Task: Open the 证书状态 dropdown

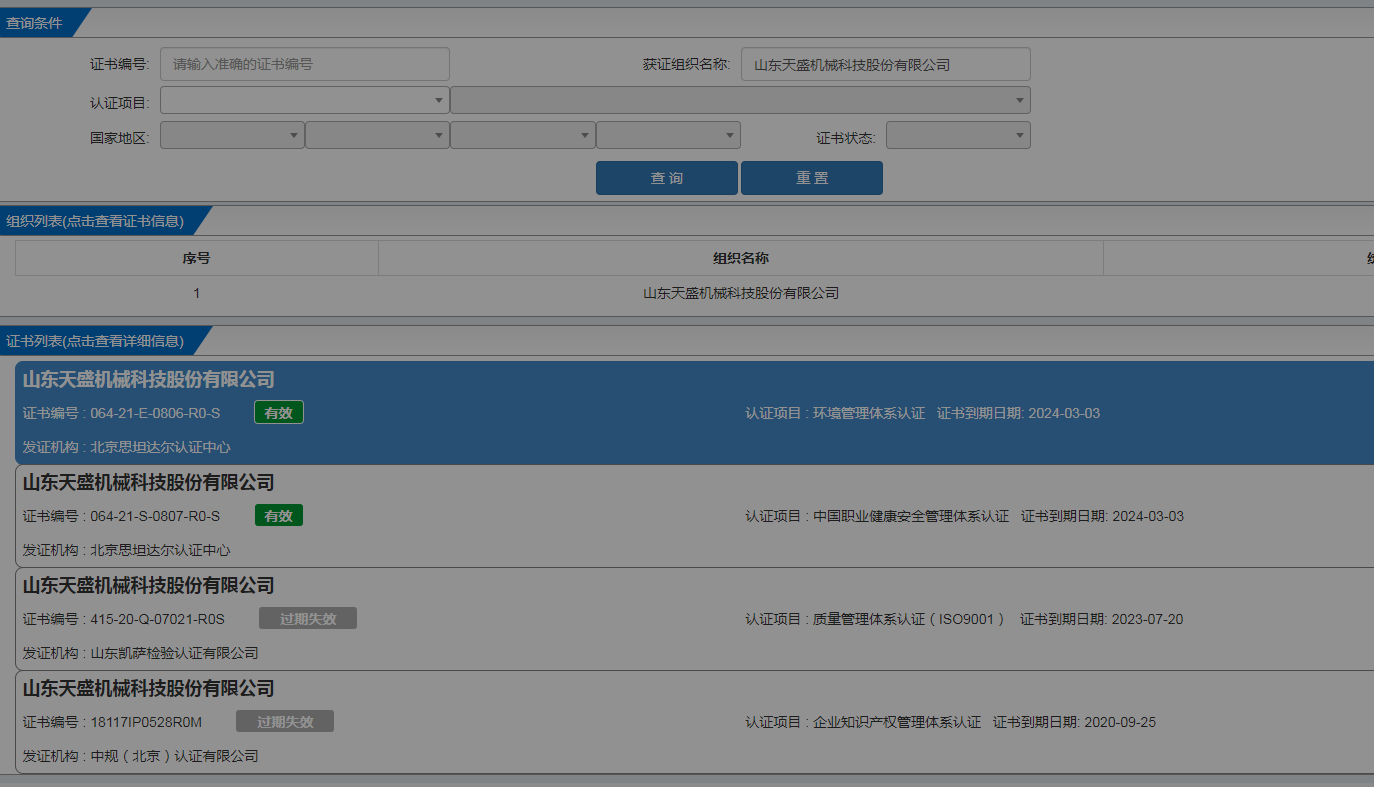Action: 958,135
